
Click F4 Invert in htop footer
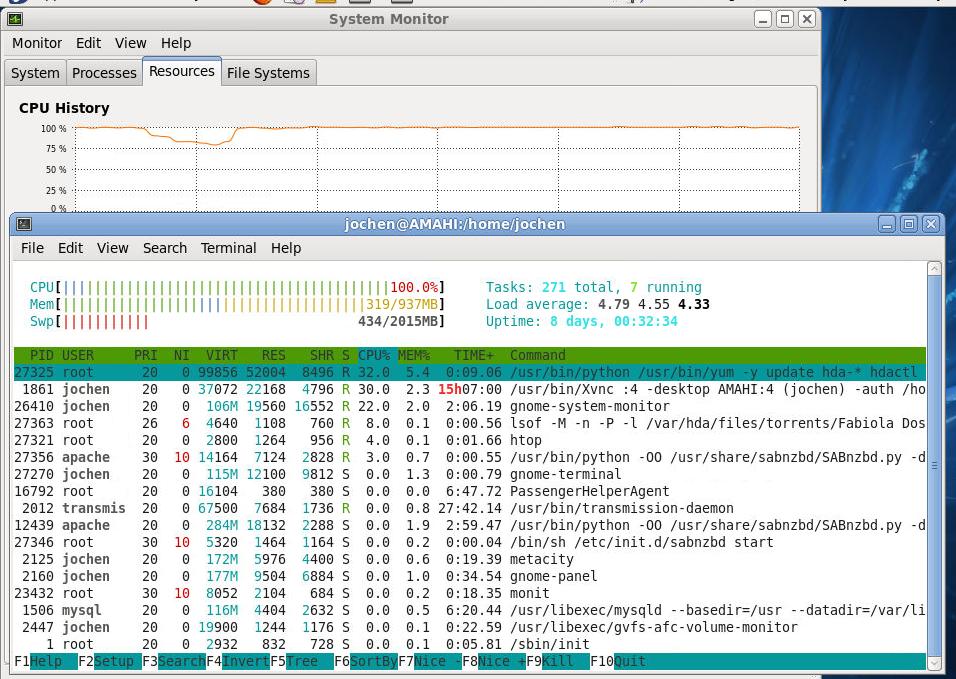(238, 661)
